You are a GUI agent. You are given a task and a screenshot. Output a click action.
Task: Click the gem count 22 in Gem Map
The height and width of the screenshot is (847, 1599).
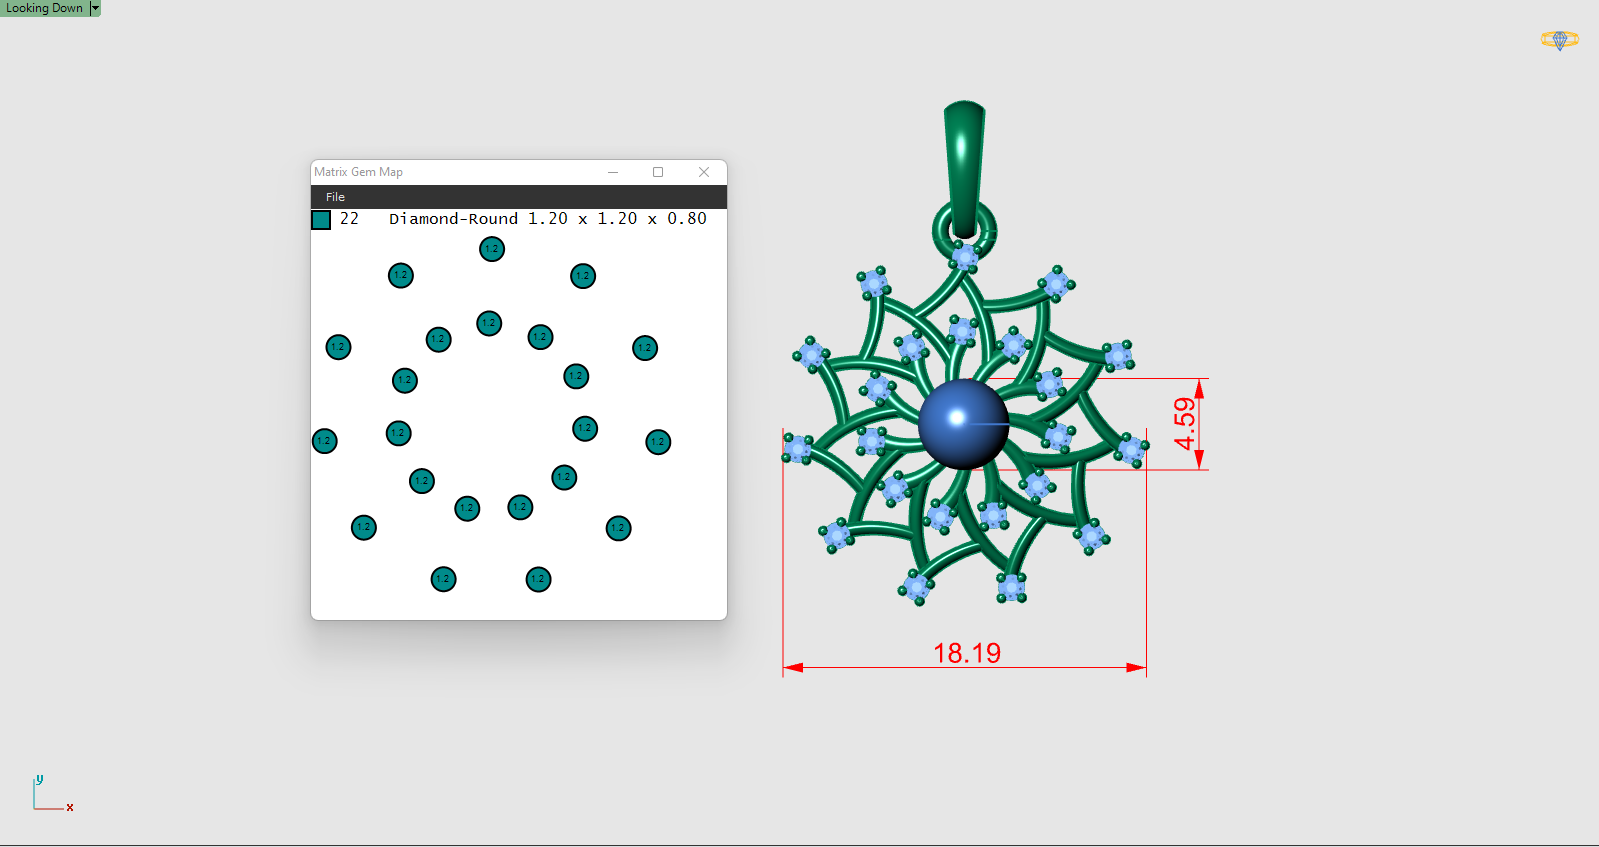click(x=349, y=219)
